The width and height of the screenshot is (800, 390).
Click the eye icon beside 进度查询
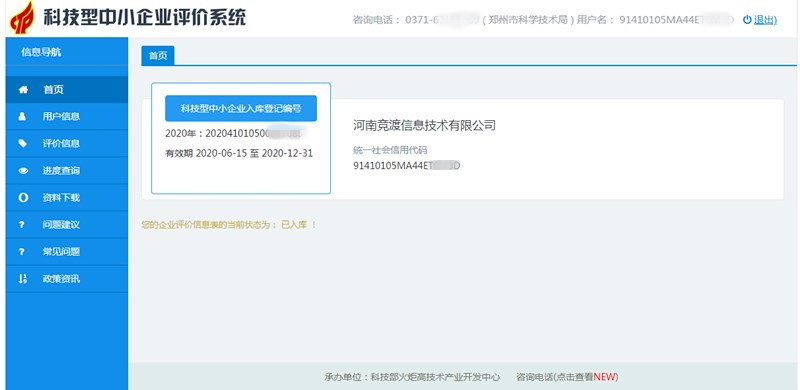[x=23, y=170]
